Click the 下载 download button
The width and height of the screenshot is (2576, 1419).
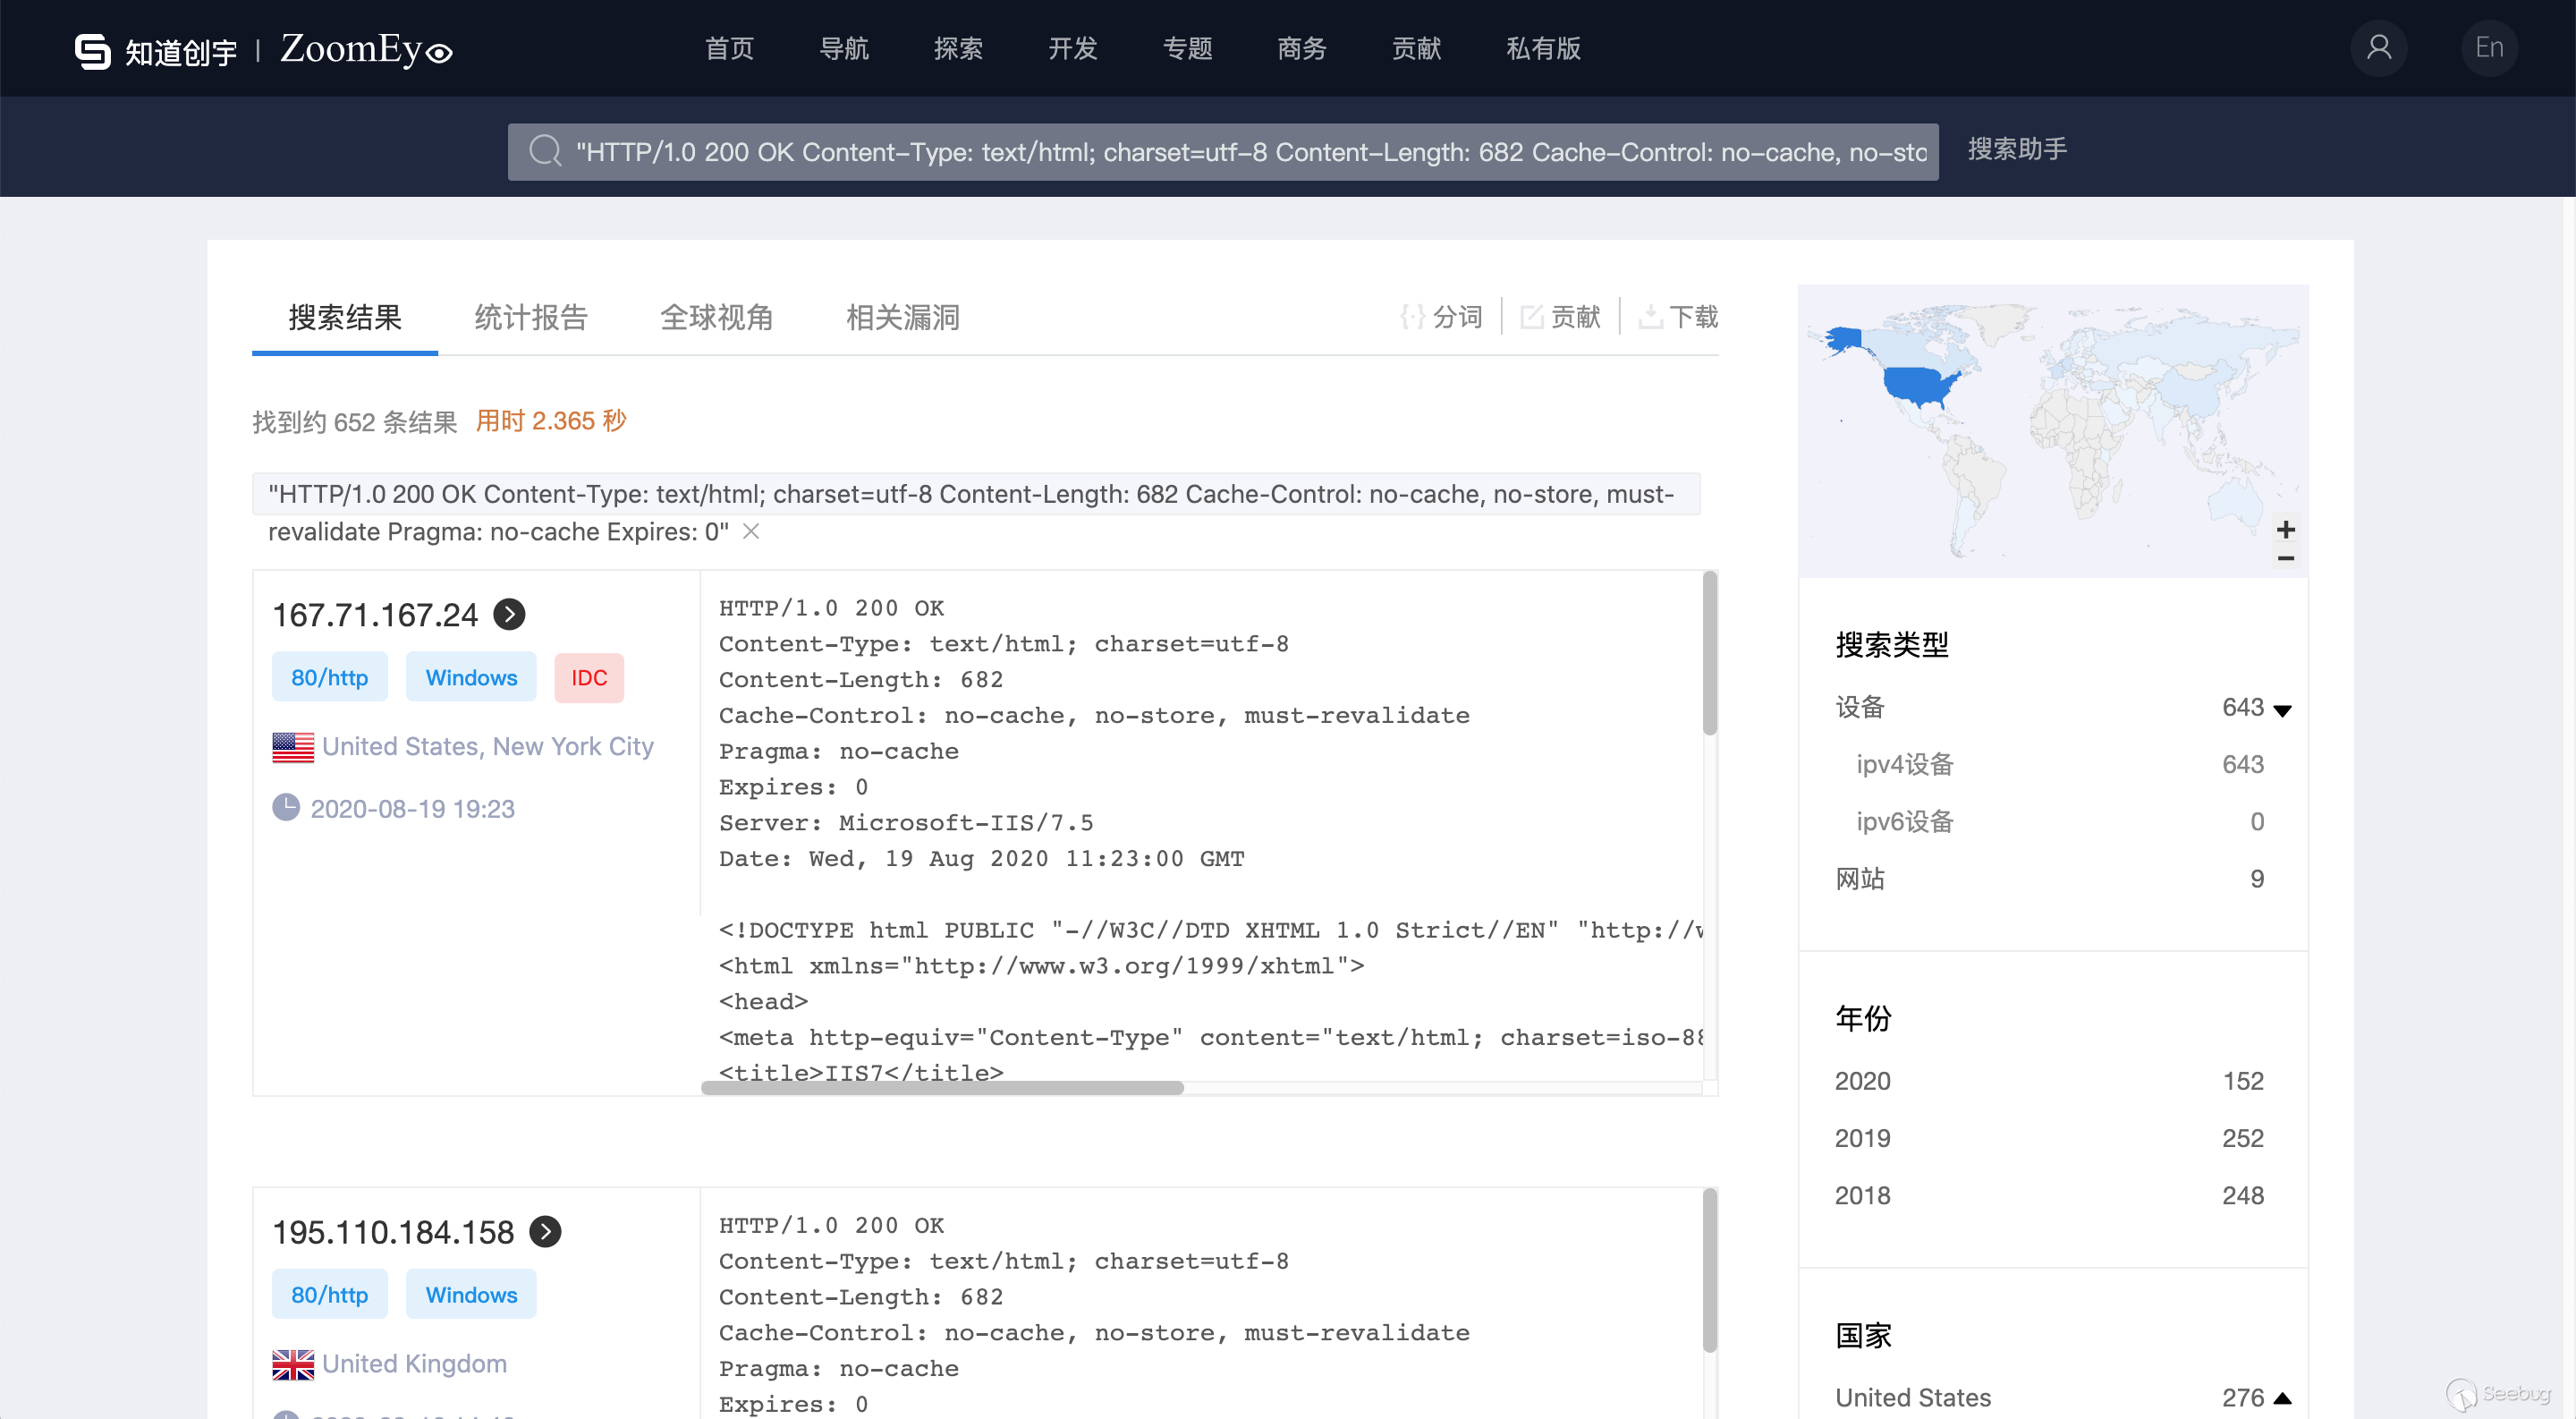pos(1678,317)
